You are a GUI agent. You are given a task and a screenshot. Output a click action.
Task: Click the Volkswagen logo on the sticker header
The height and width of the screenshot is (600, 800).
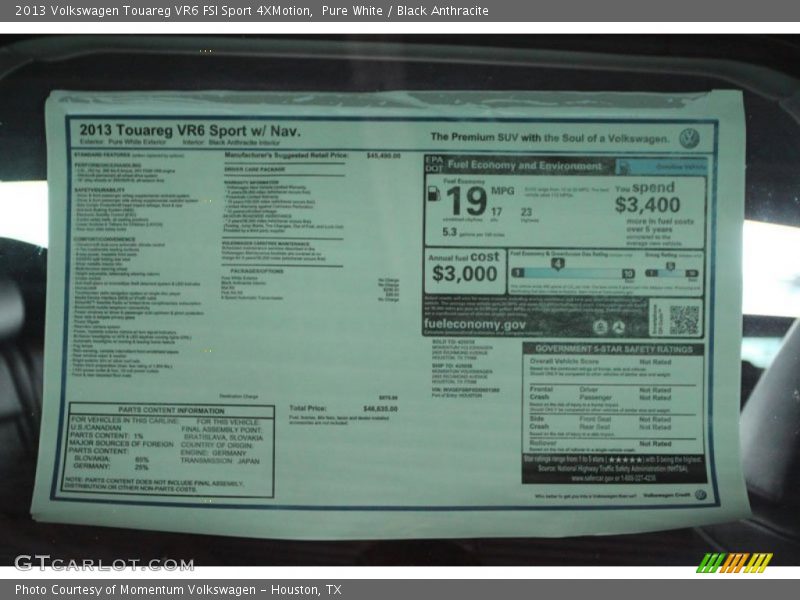click(x=689, y=138)
